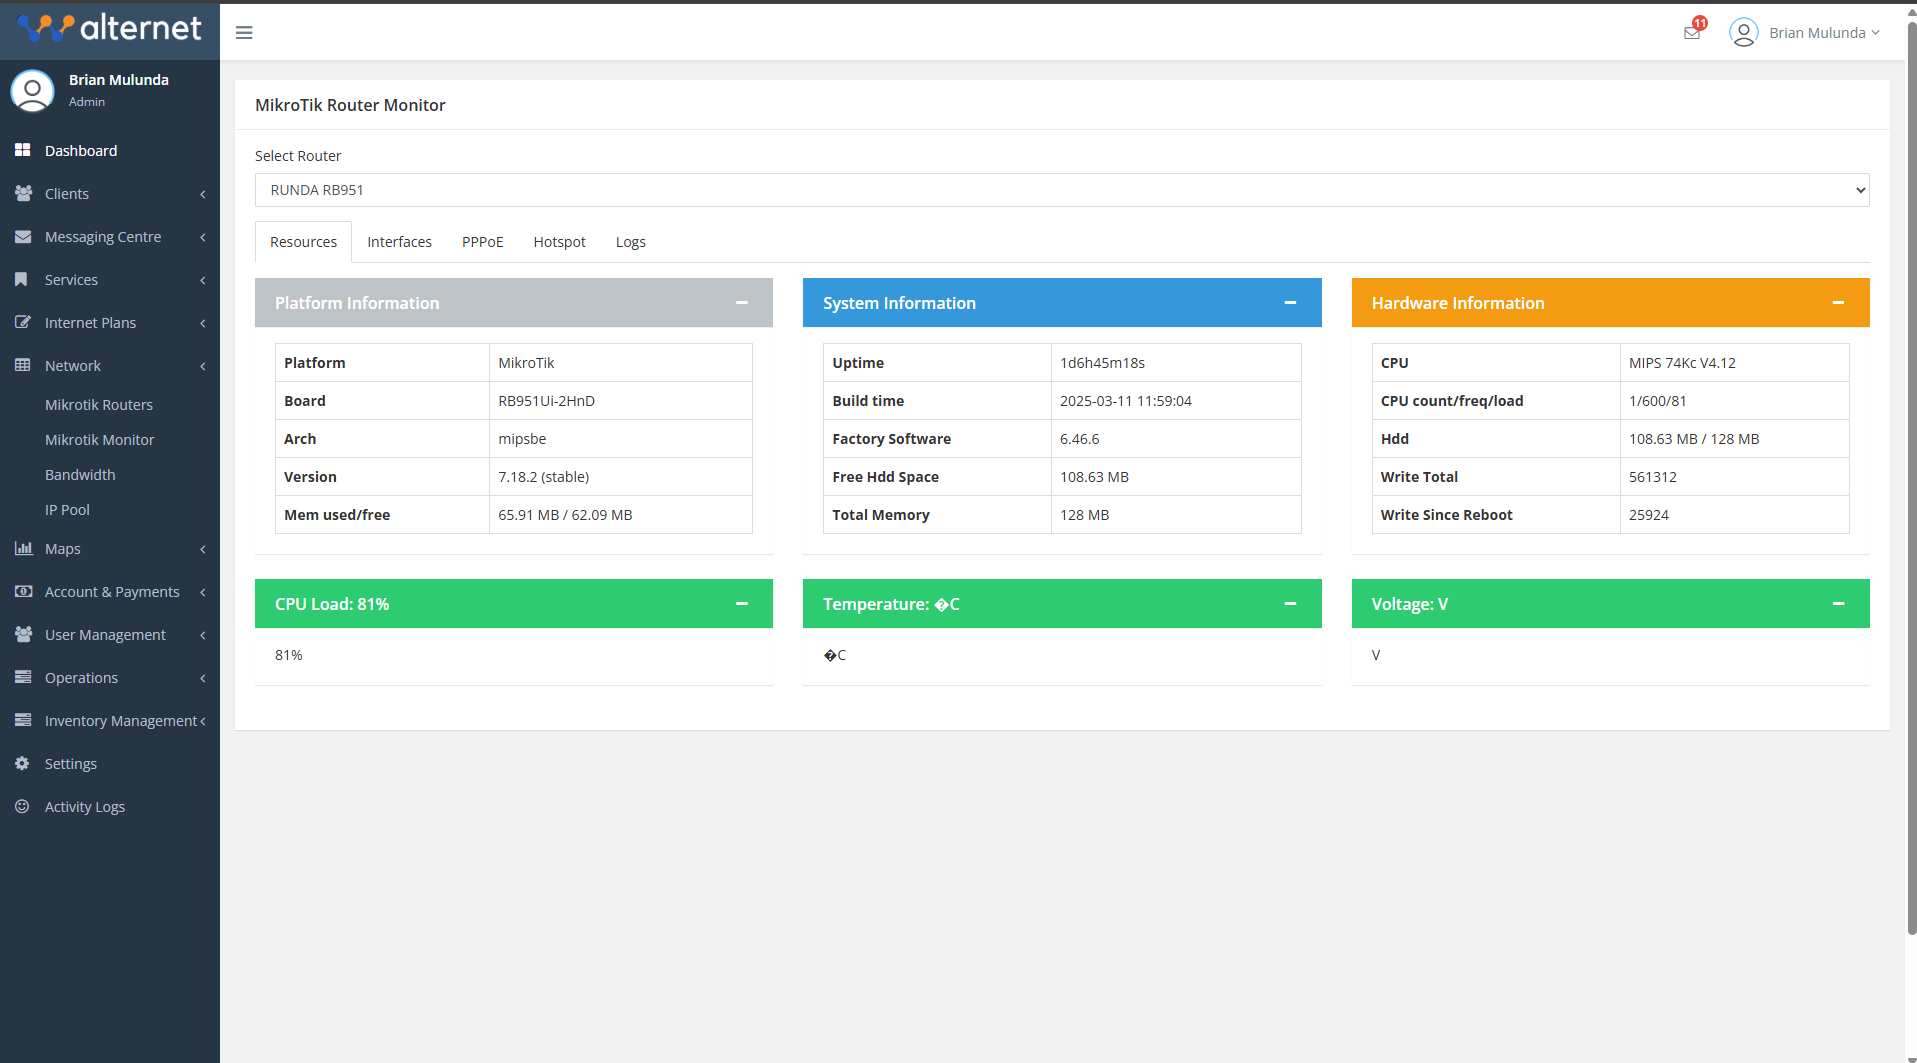
Task: Open the Select Router dropdown
Action: click(1060, 189)
